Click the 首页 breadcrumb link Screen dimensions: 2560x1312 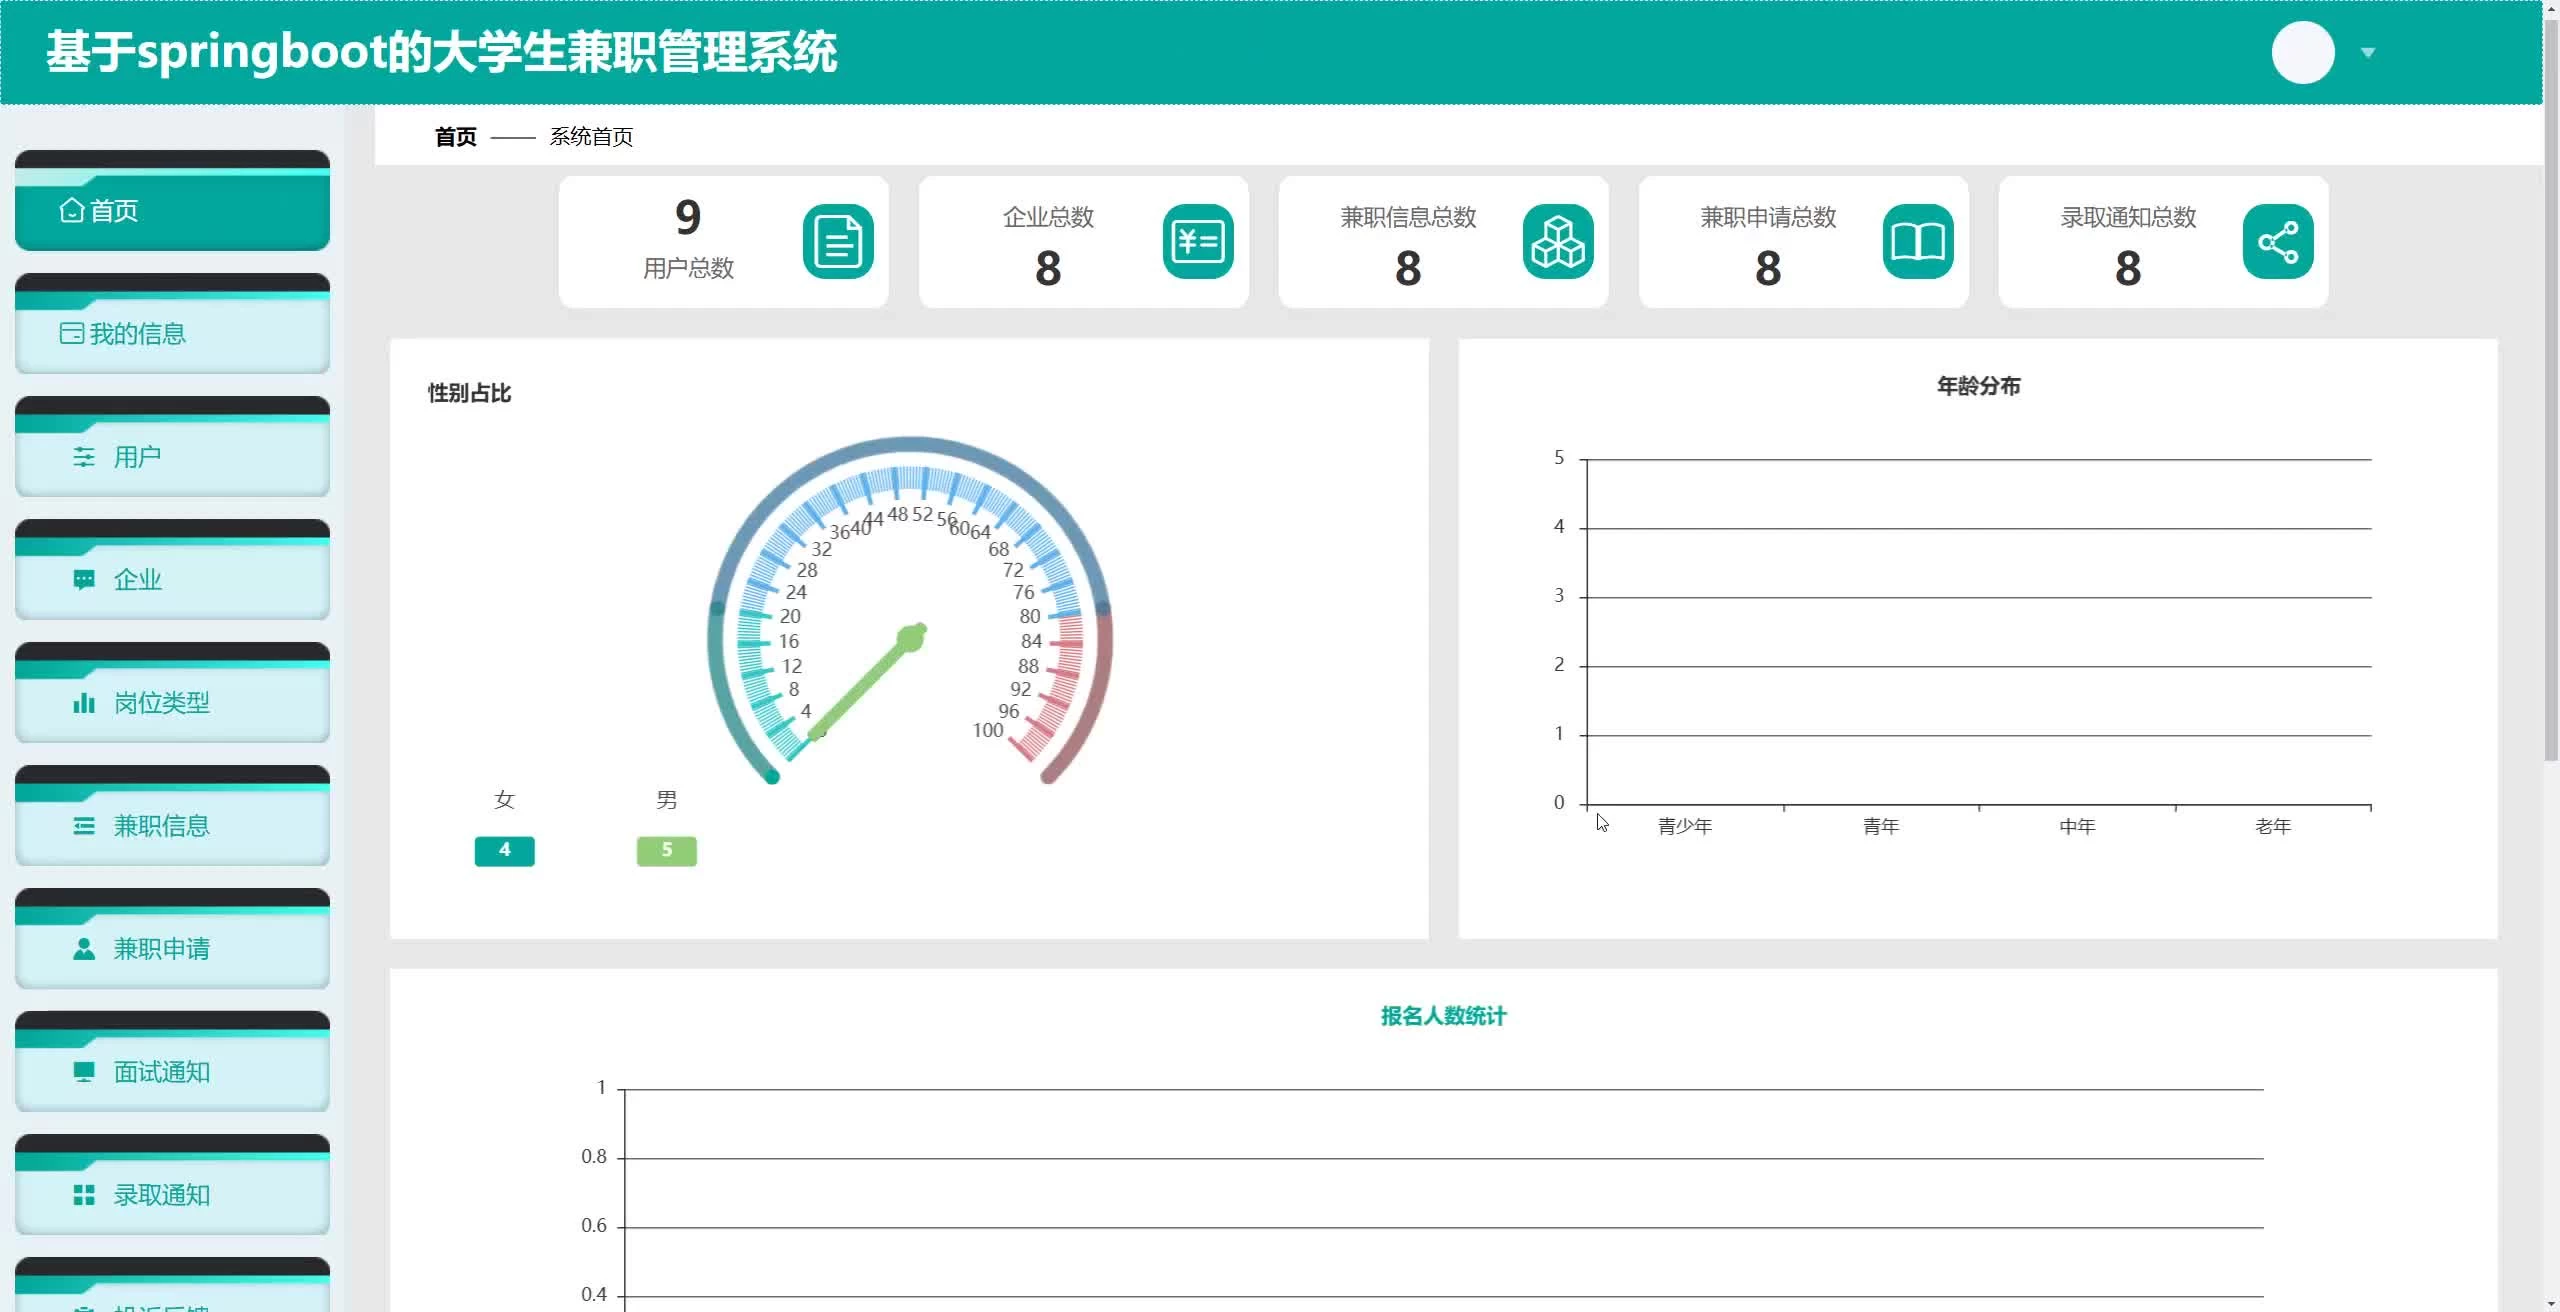point(455,137)
